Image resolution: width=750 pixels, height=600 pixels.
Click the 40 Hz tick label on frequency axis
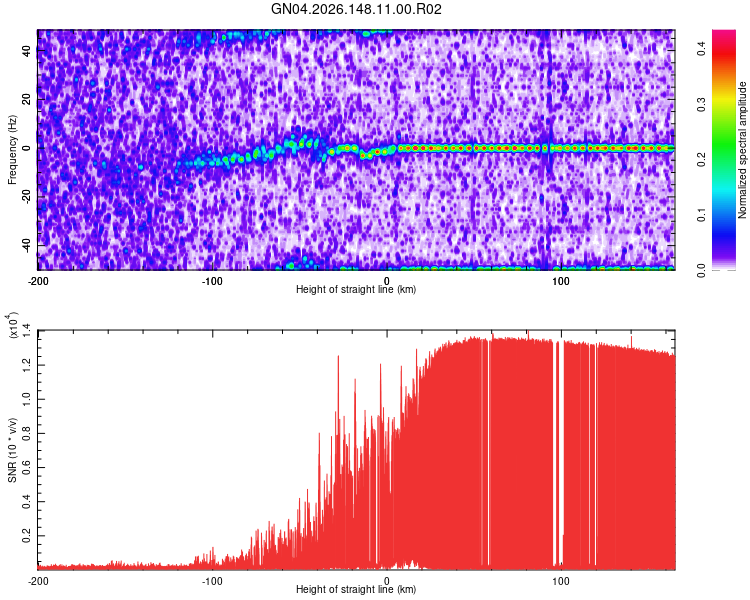[x=27, y=51]
